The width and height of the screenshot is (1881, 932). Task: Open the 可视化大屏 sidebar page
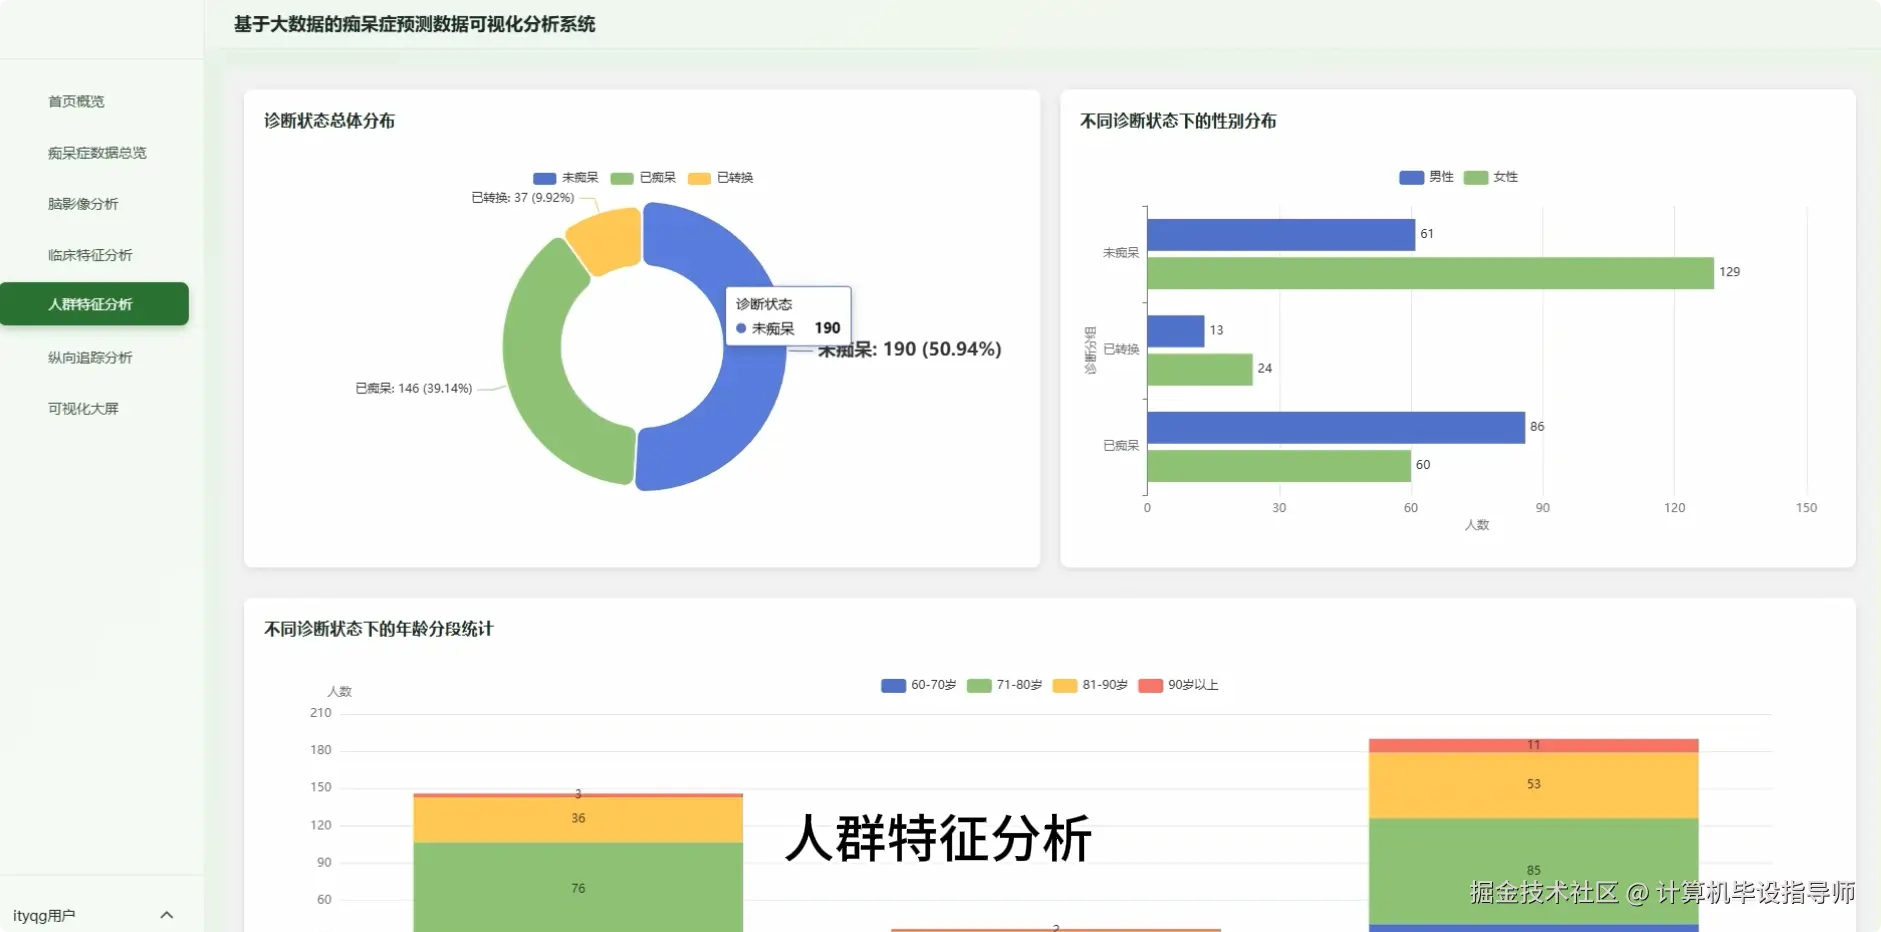coord(81,407)
